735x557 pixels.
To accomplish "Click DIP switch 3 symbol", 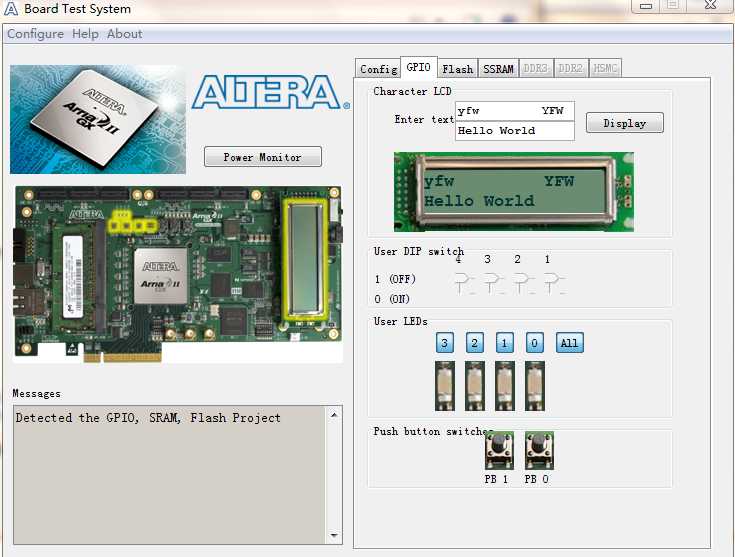I will coord(493,283).
